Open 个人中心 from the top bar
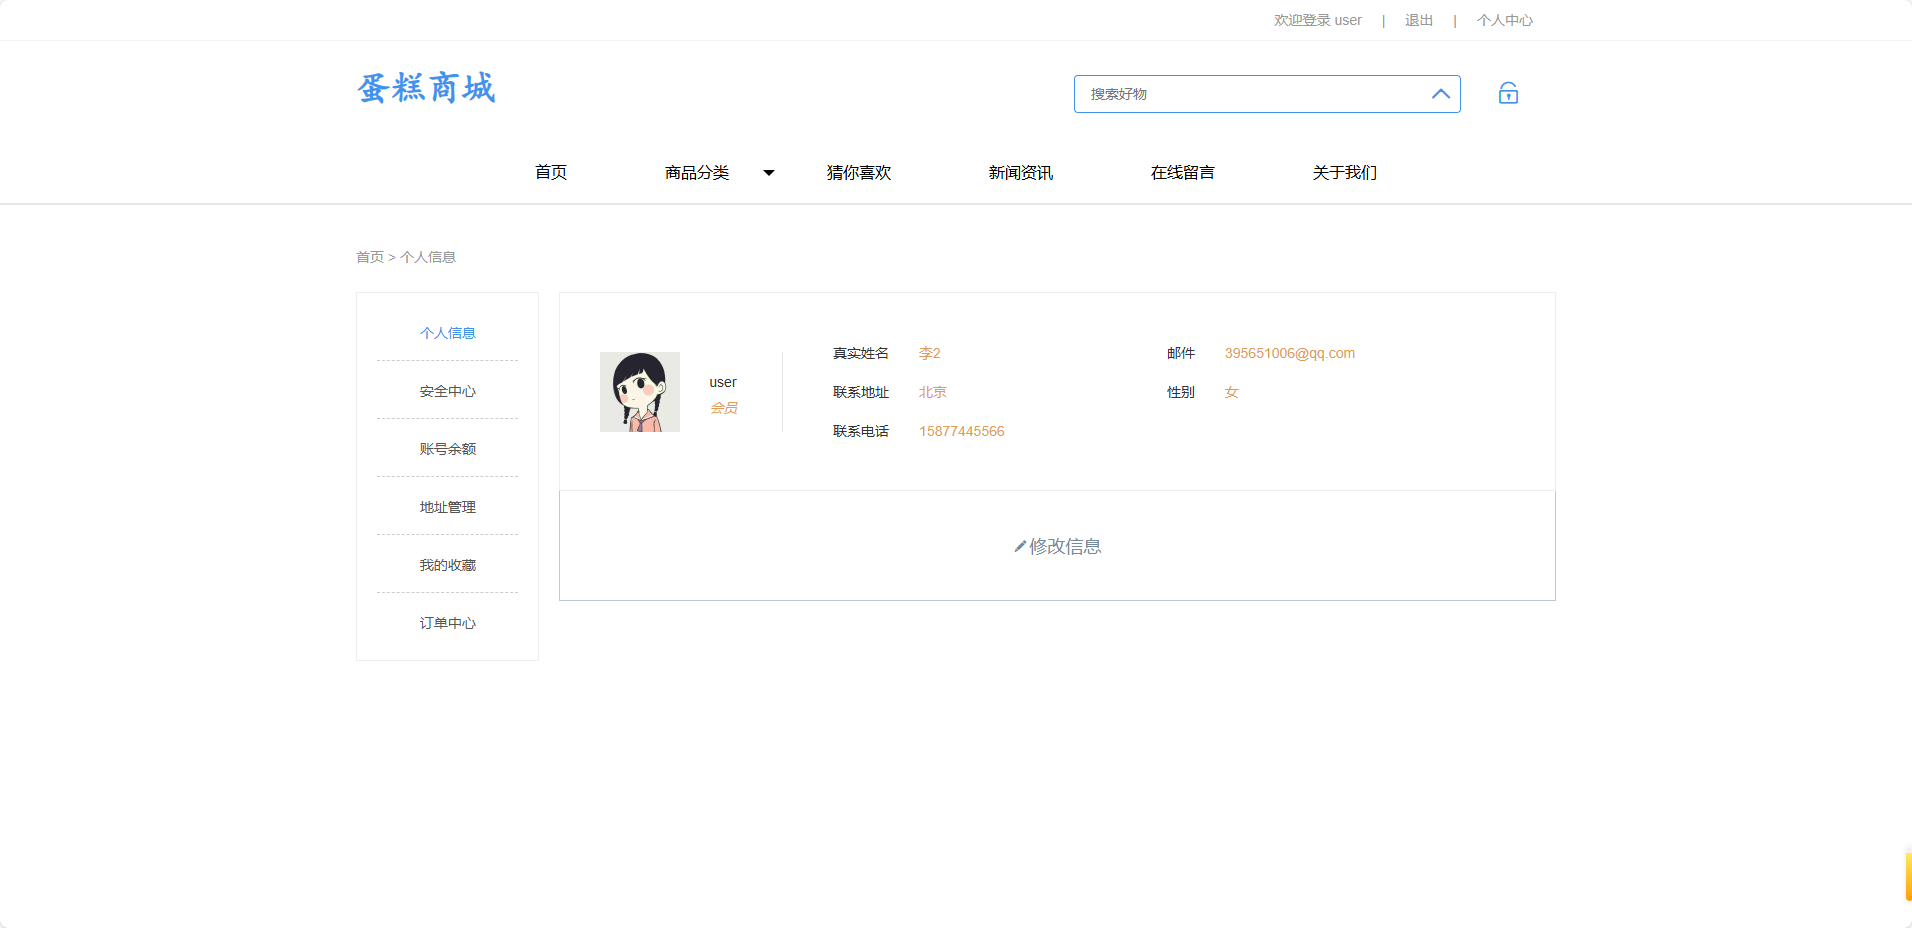The image size is (1912, 928). pos(1505,20)
